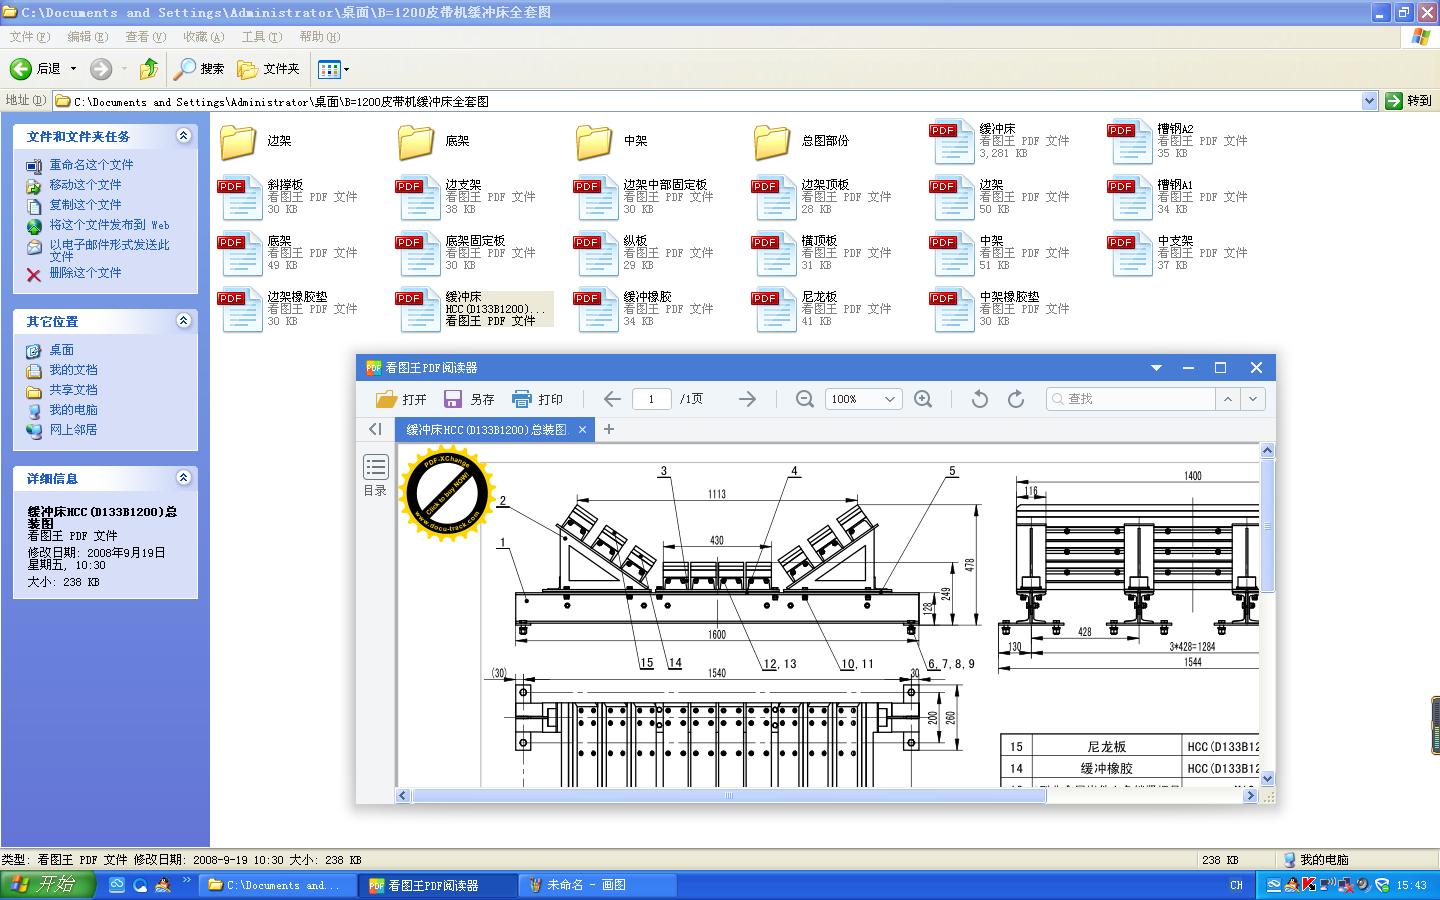Screen dimensions: 1440x900
Task: Click 另存 save-as in PDF reader
Action: 469,399
